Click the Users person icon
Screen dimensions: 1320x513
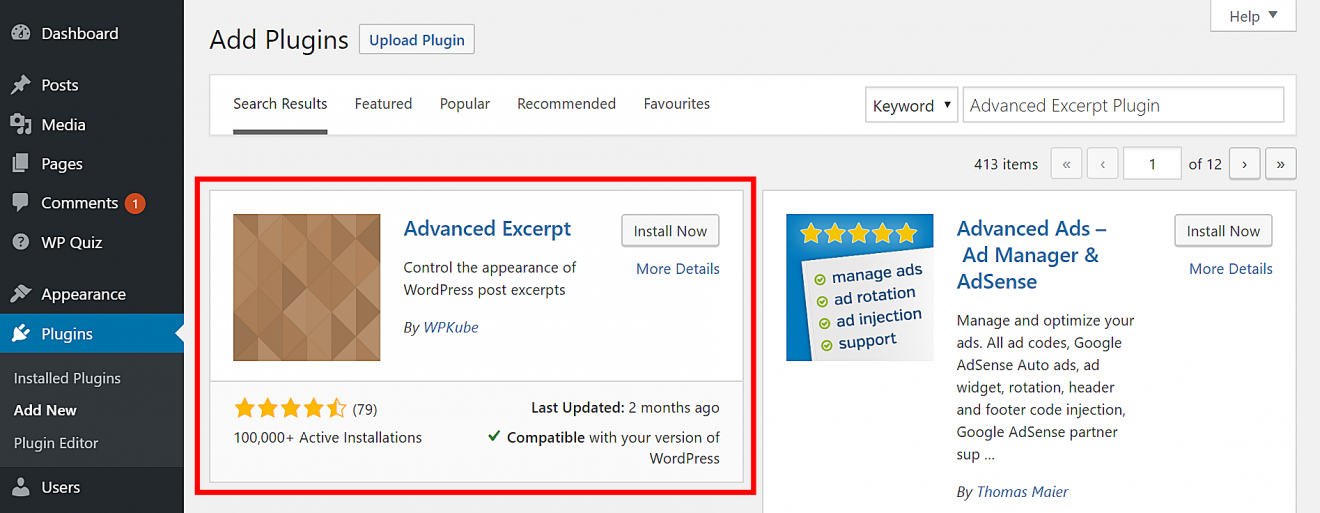coord(21,487)
